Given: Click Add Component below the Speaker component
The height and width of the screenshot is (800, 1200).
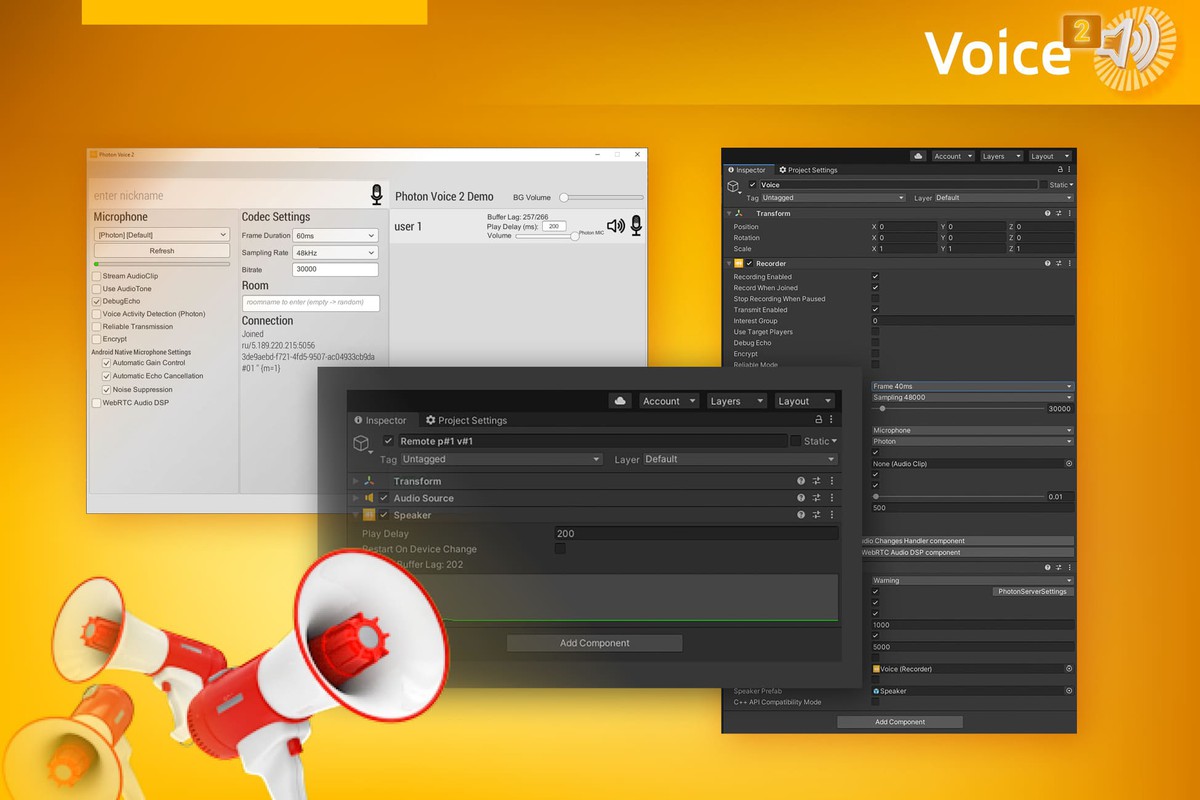Looking at the screenshot, I should (594, 643).
